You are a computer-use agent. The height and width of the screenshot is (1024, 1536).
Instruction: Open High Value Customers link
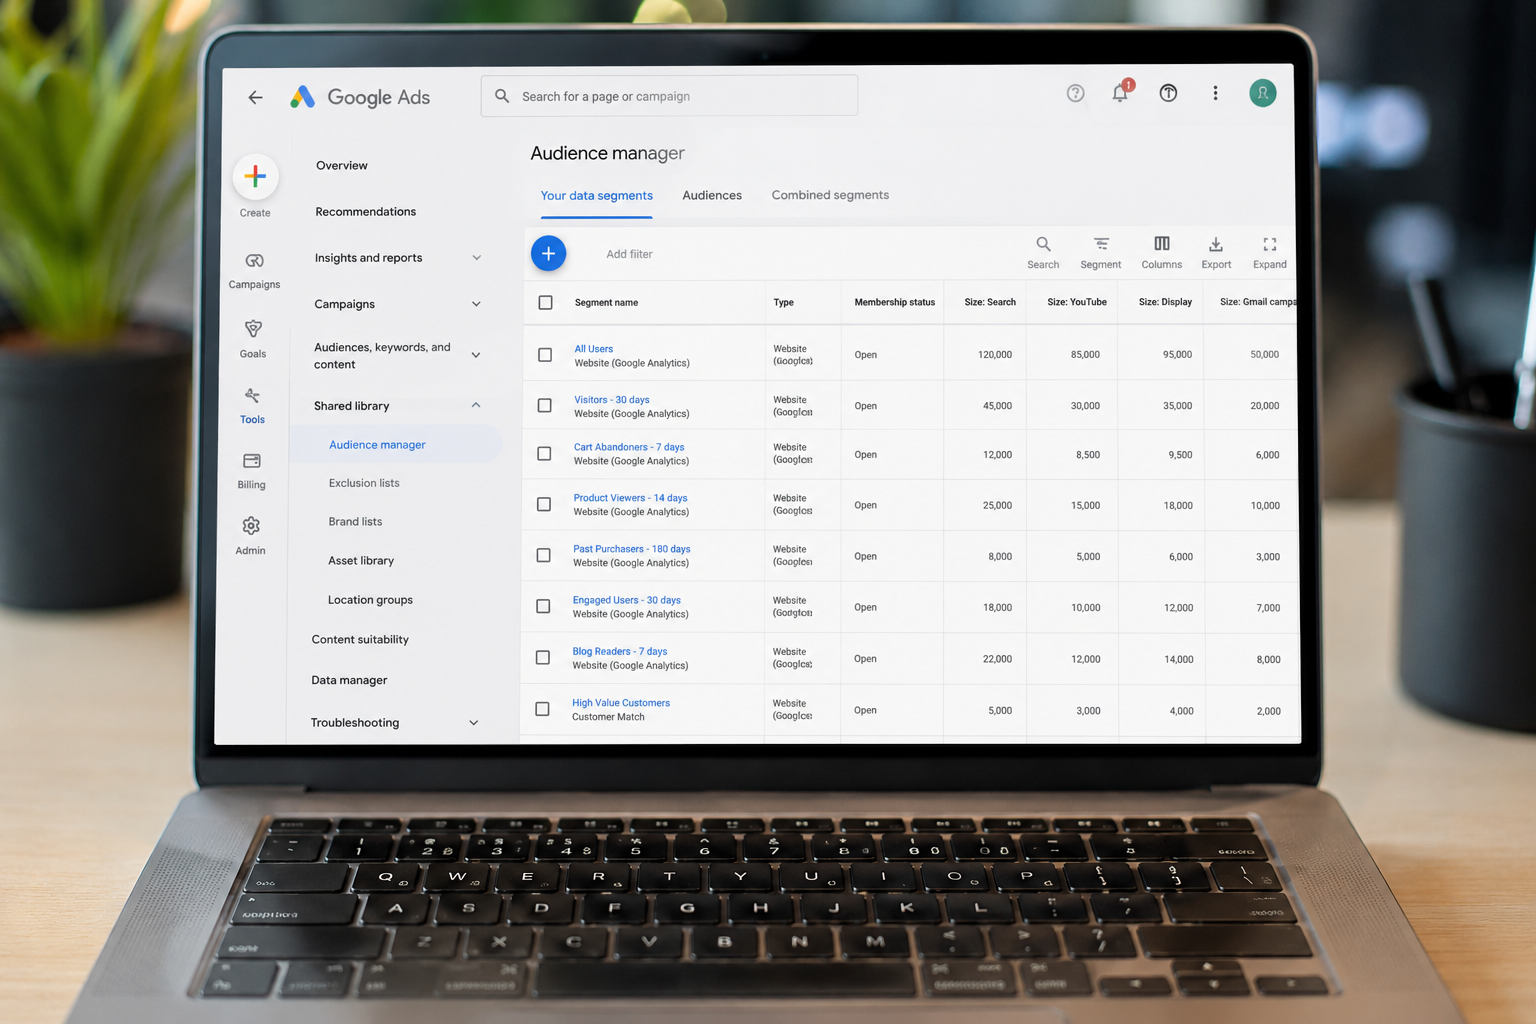621,703
